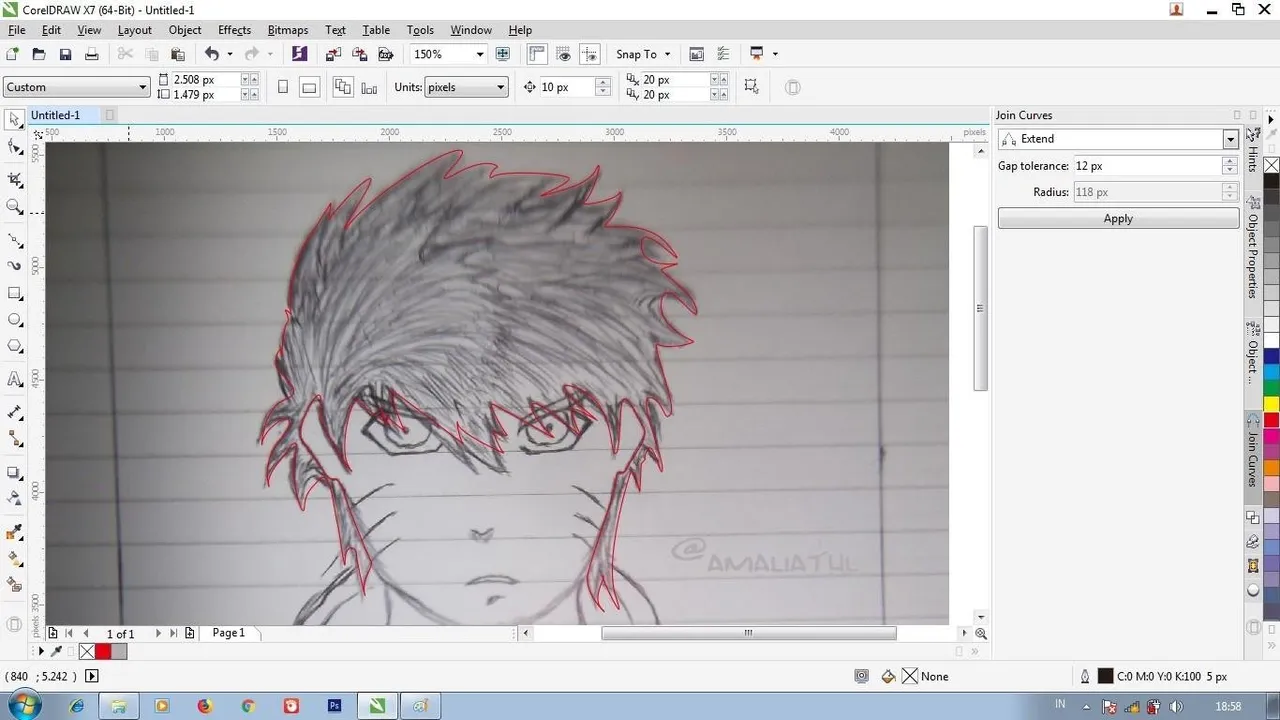The image size is (1280, 720).
Task: Select the Parallel Dimension tool
Action: (14, 412)
